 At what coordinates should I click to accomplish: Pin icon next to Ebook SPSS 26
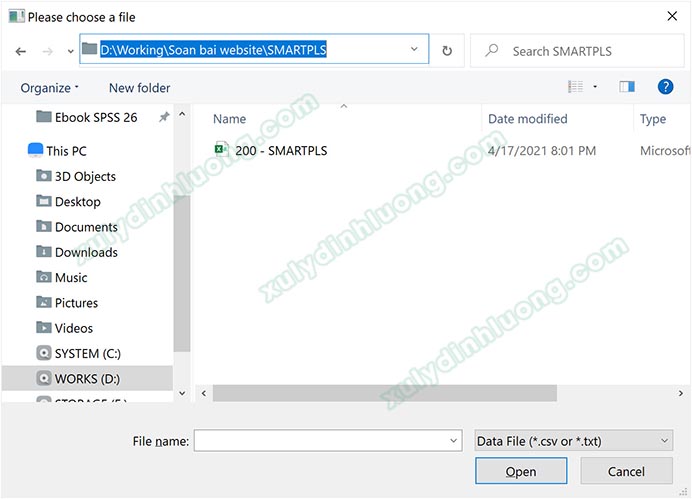point(164,117)
